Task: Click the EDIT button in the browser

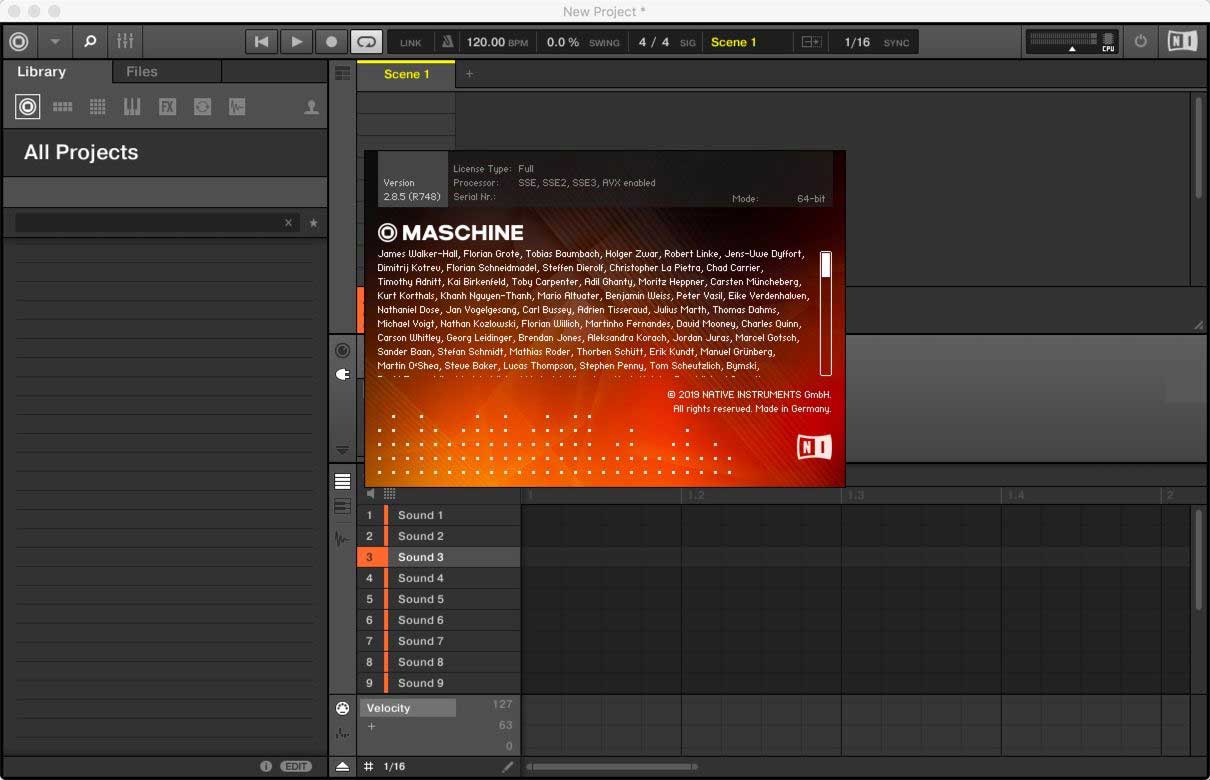Action: (x=296, y=766)
